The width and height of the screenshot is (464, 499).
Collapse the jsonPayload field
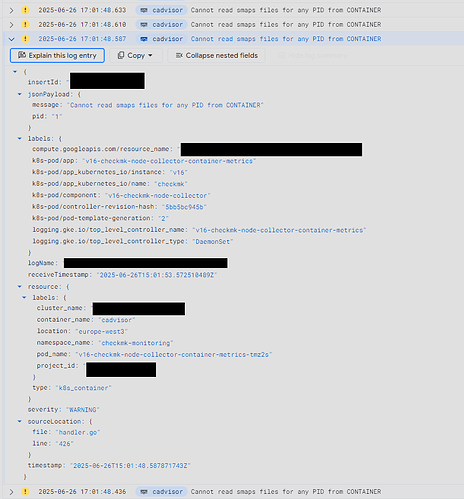(20, 94)
